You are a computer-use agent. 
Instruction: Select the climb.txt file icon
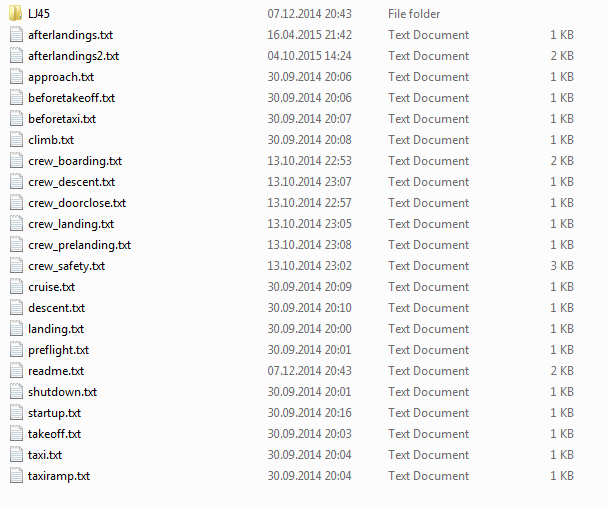[x=16, y=140]
